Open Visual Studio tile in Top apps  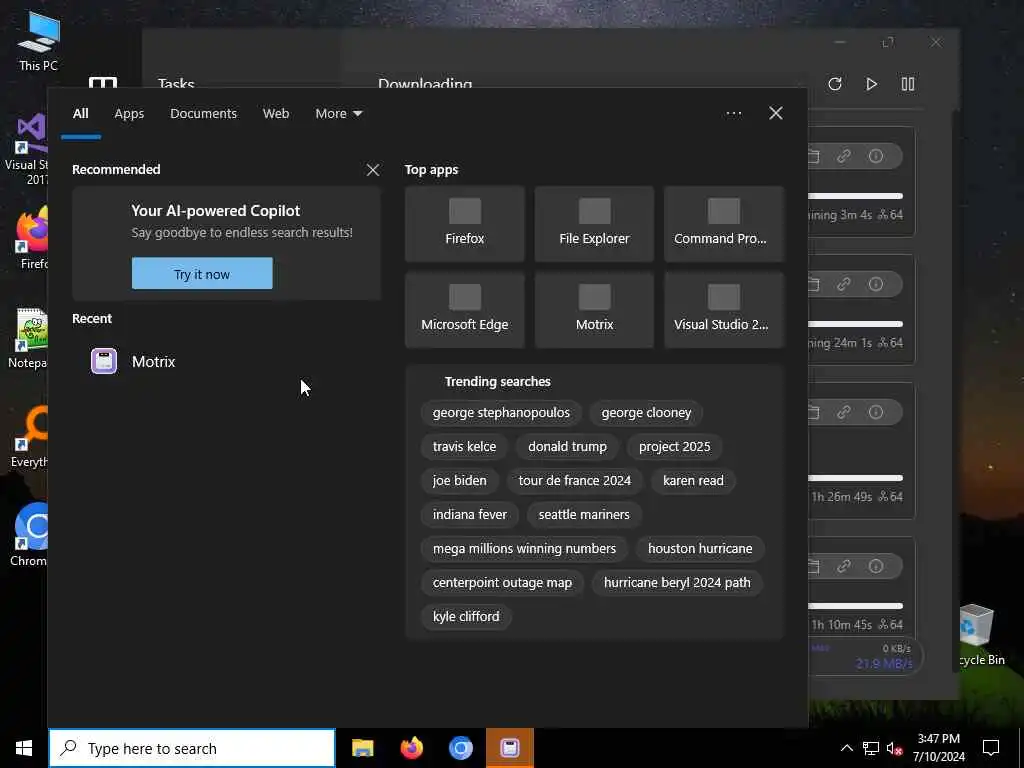[724, 310]
